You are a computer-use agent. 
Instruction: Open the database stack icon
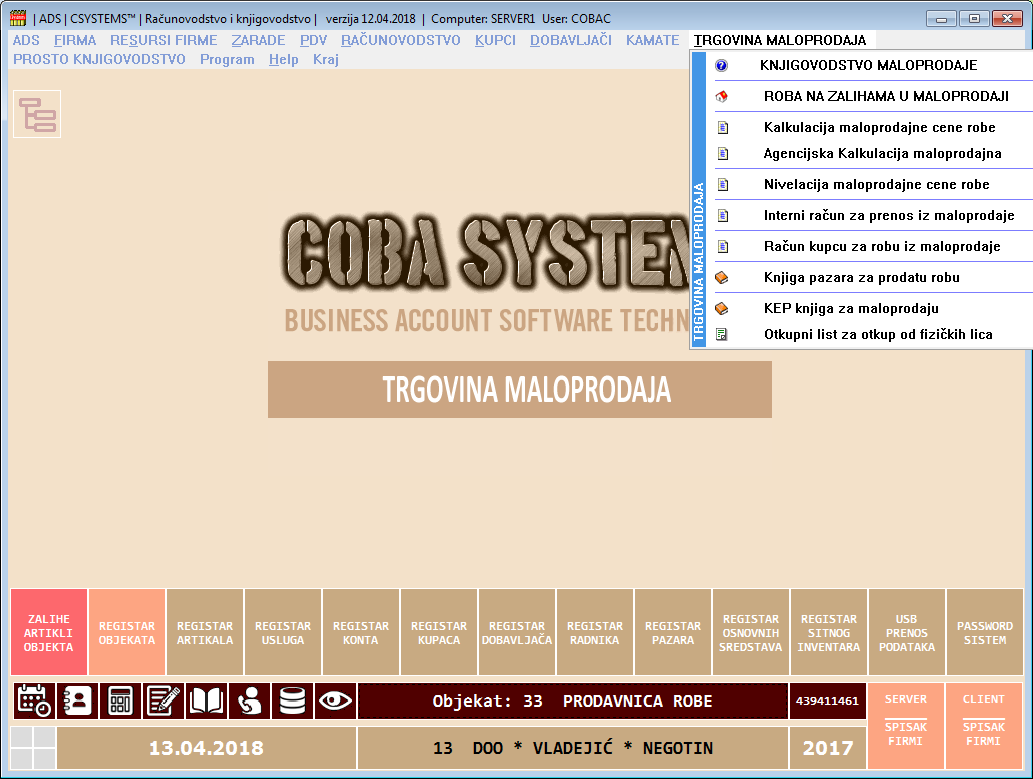pos(292,701)
